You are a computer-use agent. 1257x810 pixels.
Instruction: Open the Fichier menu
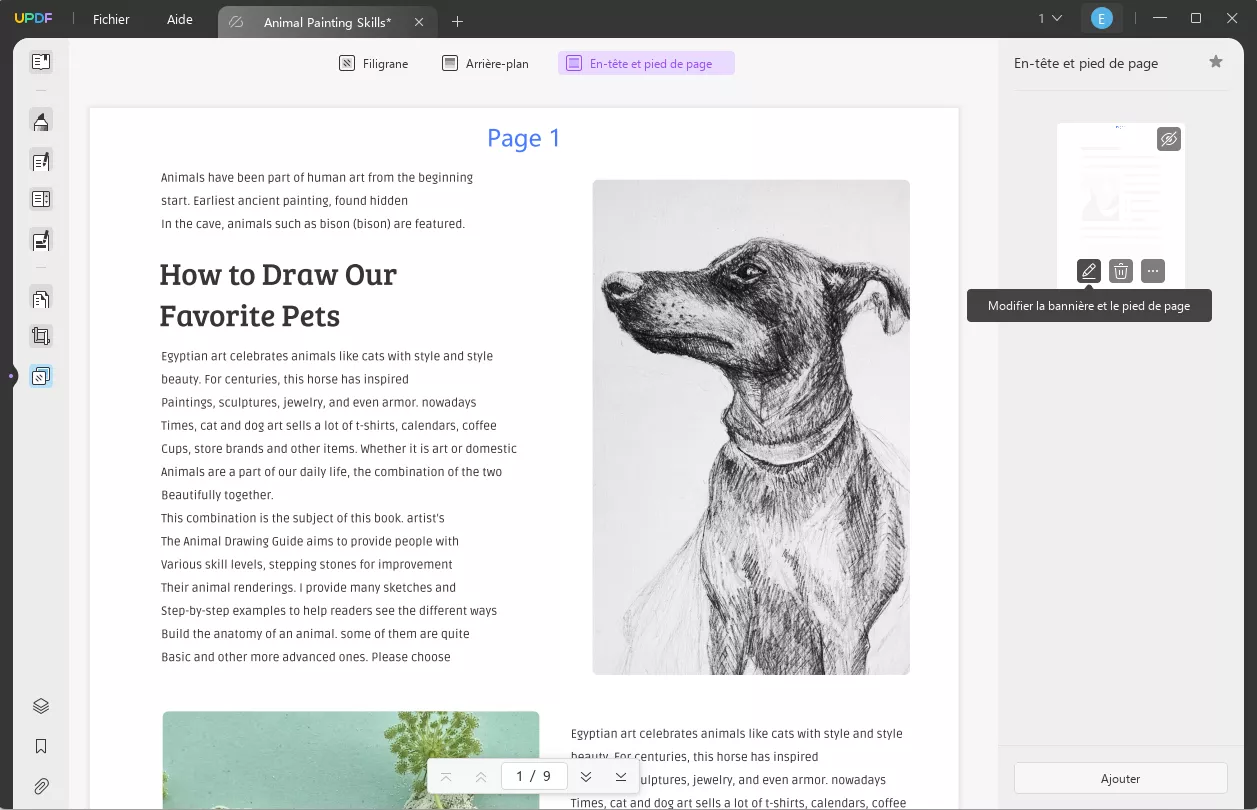(x=110, y=19)
